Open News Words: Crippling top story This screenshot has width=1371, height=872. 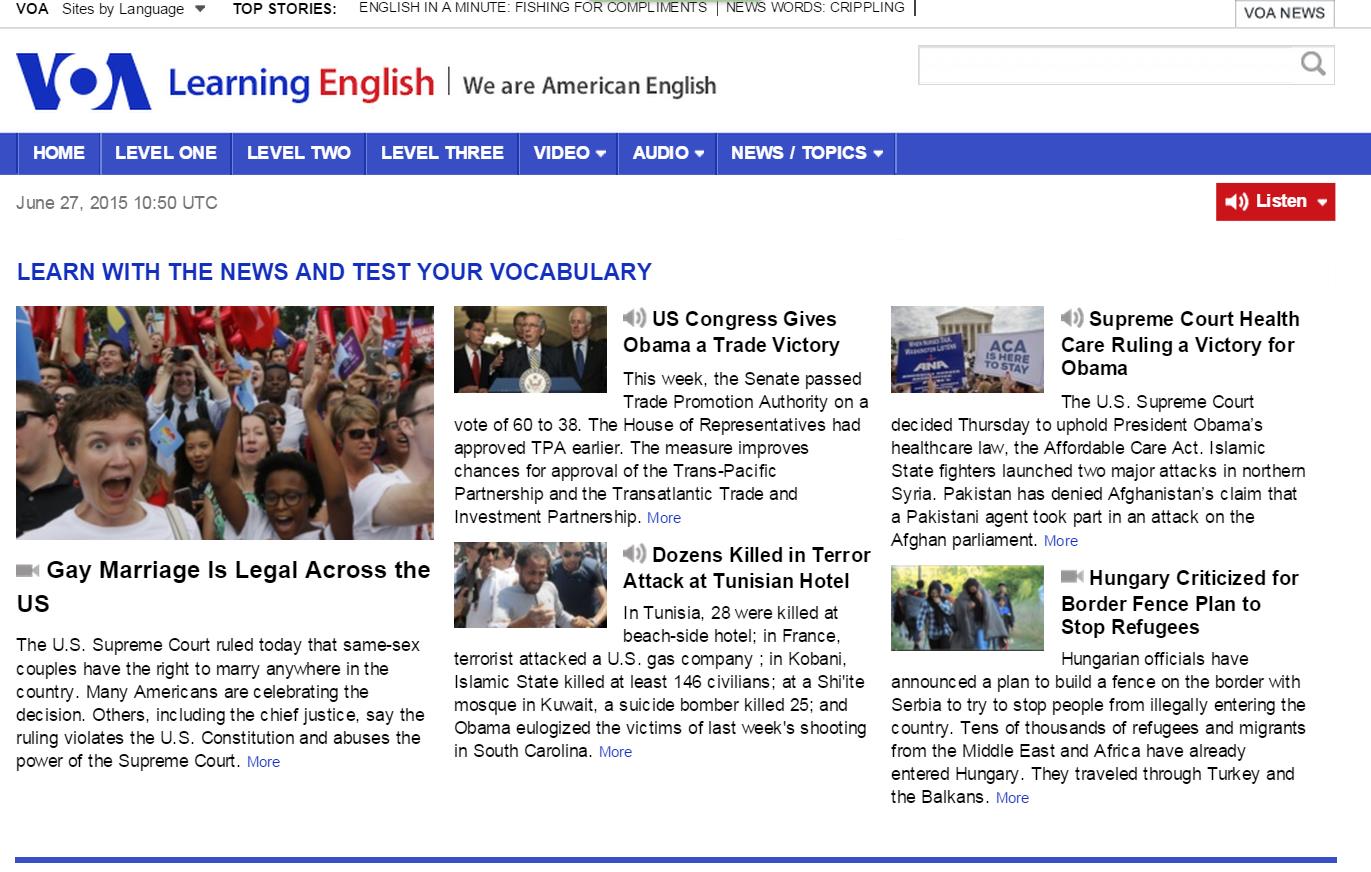point(815,8)
